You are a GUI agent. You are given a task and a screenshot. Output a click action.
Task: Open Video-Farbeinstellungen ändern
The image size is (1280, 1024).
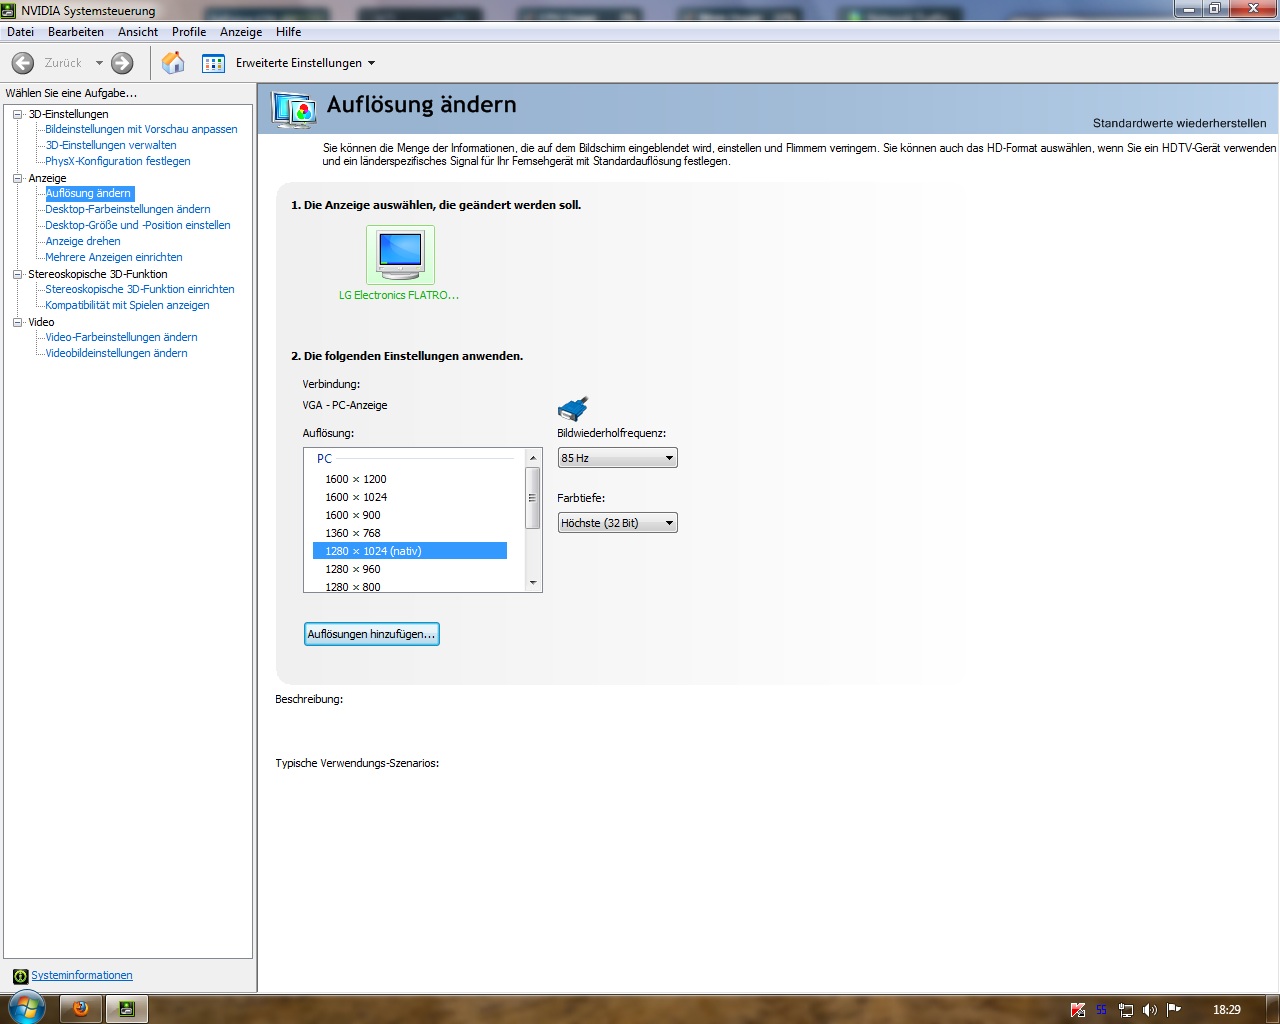point(121,337)
